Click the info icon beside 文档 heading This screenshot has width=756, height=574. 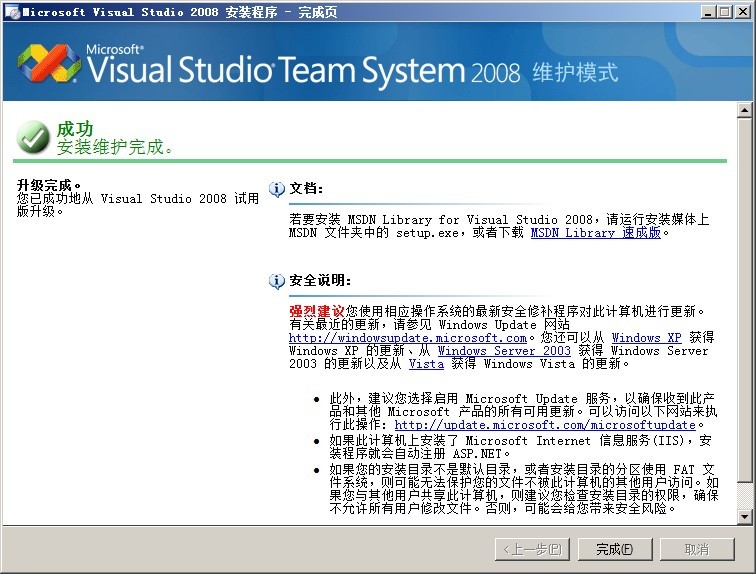pos(277,189)
